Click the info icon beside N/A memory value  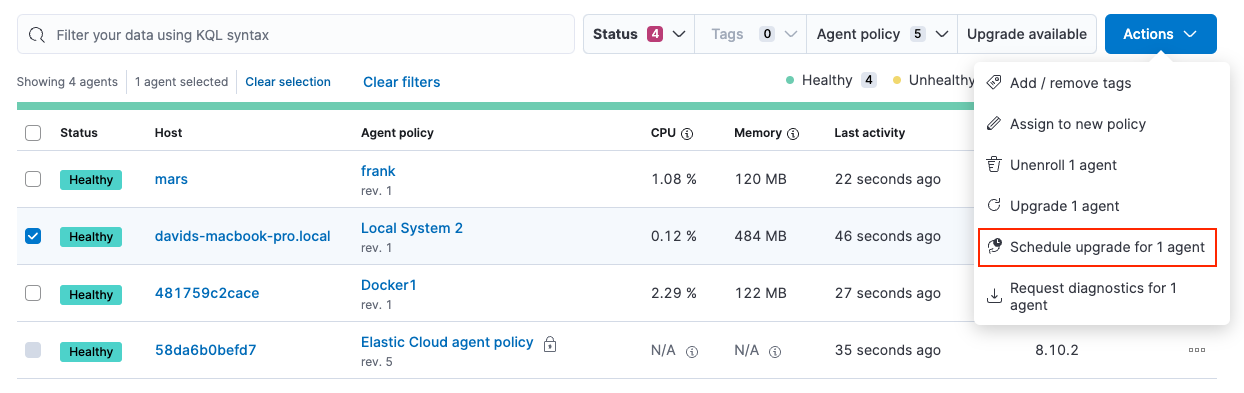point(774,351)
